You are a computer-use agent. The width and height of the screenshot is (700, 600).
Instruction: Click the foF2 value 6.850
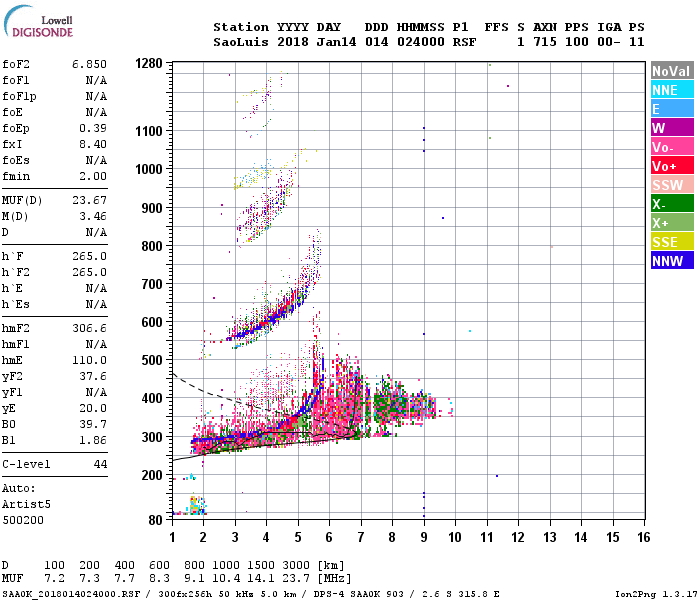pos(89,64)
